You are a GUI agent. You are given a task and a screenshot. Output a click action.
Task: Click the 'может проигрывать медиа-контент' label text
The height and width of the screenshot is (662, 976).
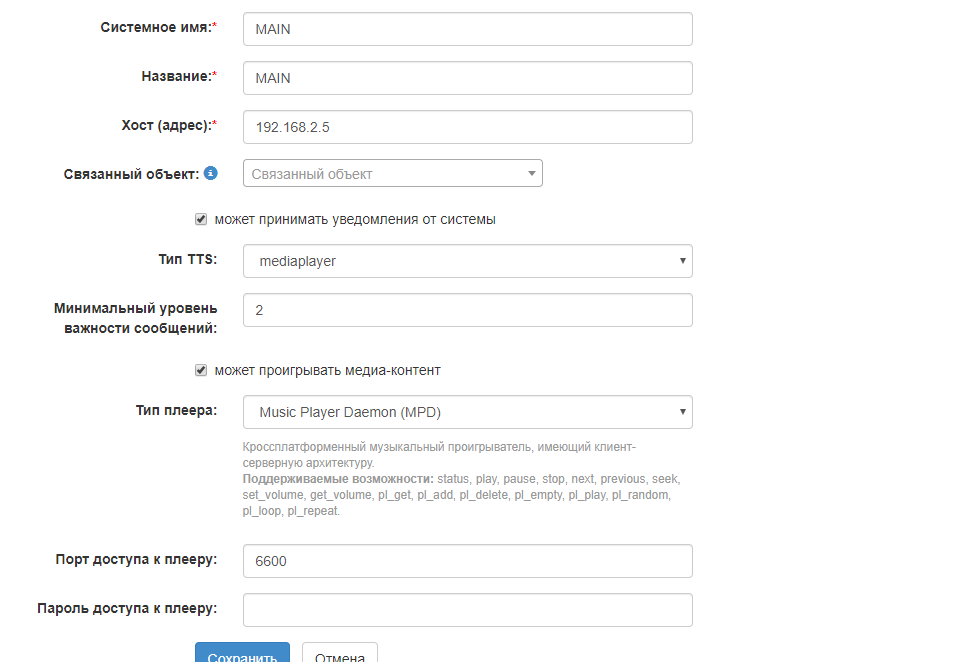tap(327, 370)
